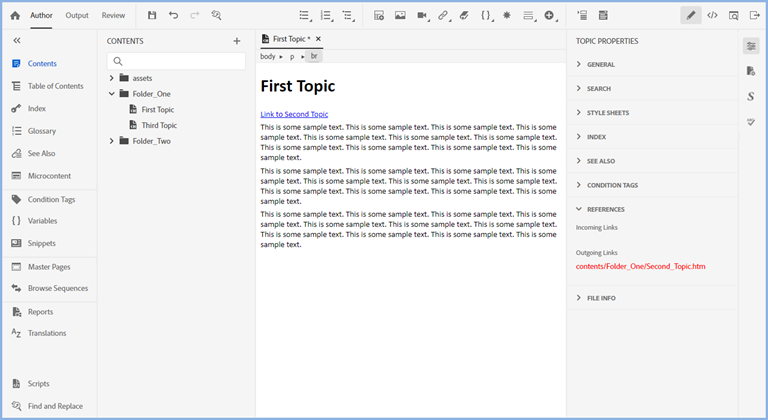The height and width of the screenshot is (420, 768).
Task: Click the Find and Replace sidebar item
Action: [55, 406]
